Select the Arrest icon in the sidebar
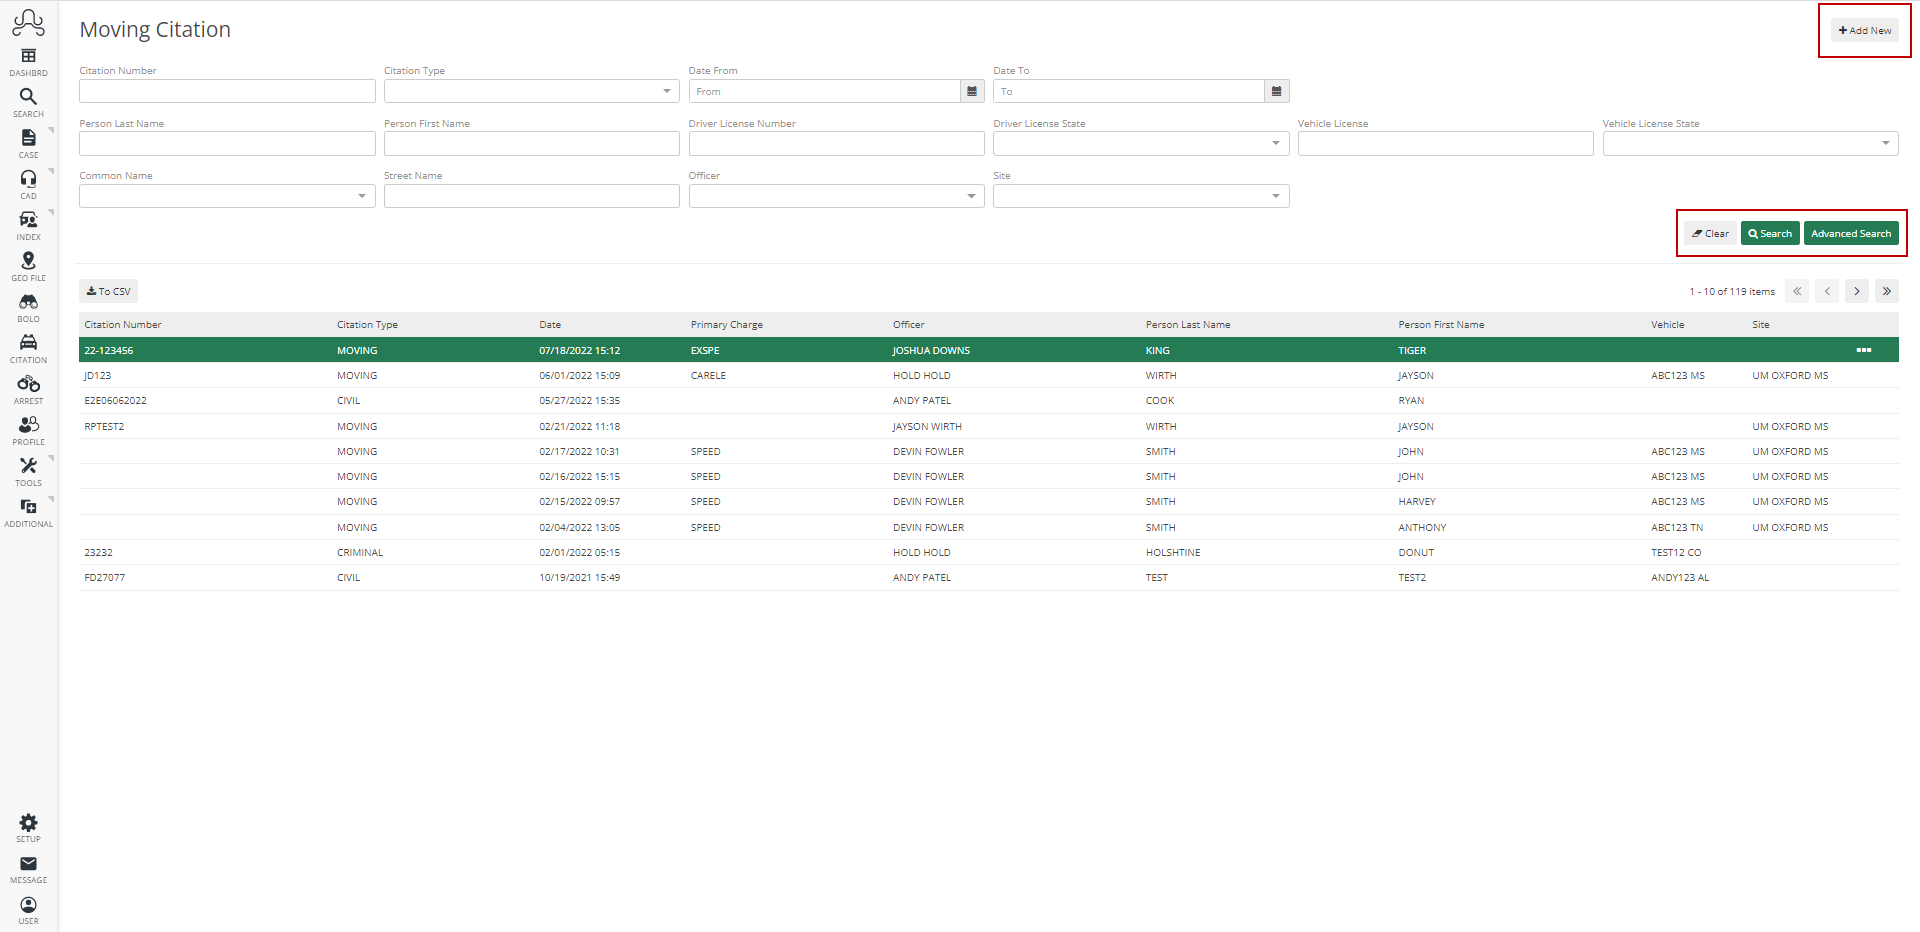The width and height of the screenshot is (1920, 932). click(27, 385)
